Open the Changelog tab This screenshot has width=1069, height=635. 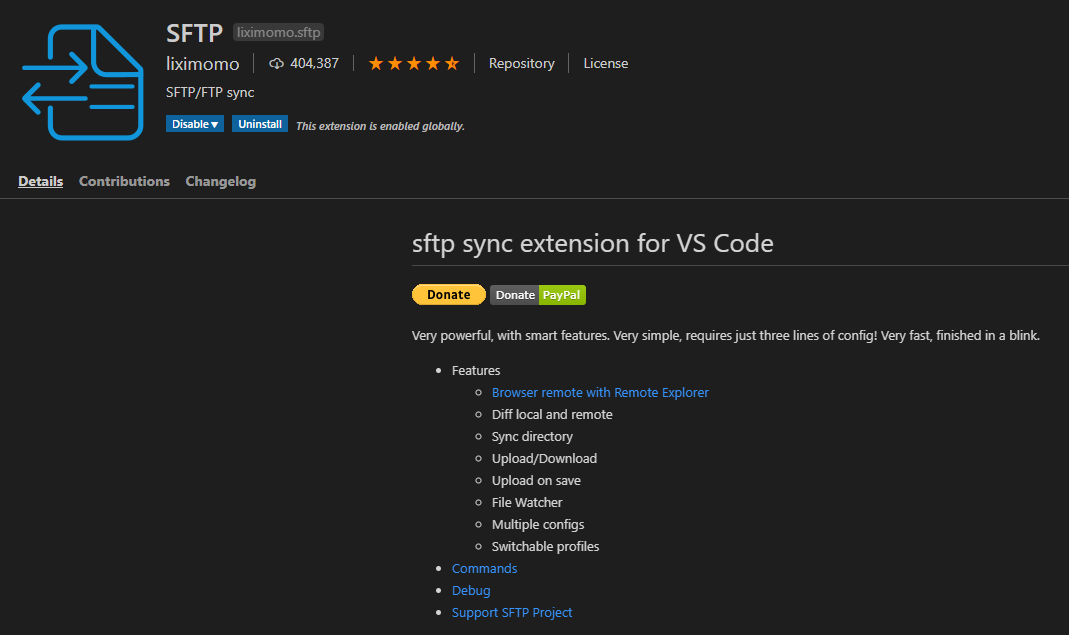pos(220,181)
